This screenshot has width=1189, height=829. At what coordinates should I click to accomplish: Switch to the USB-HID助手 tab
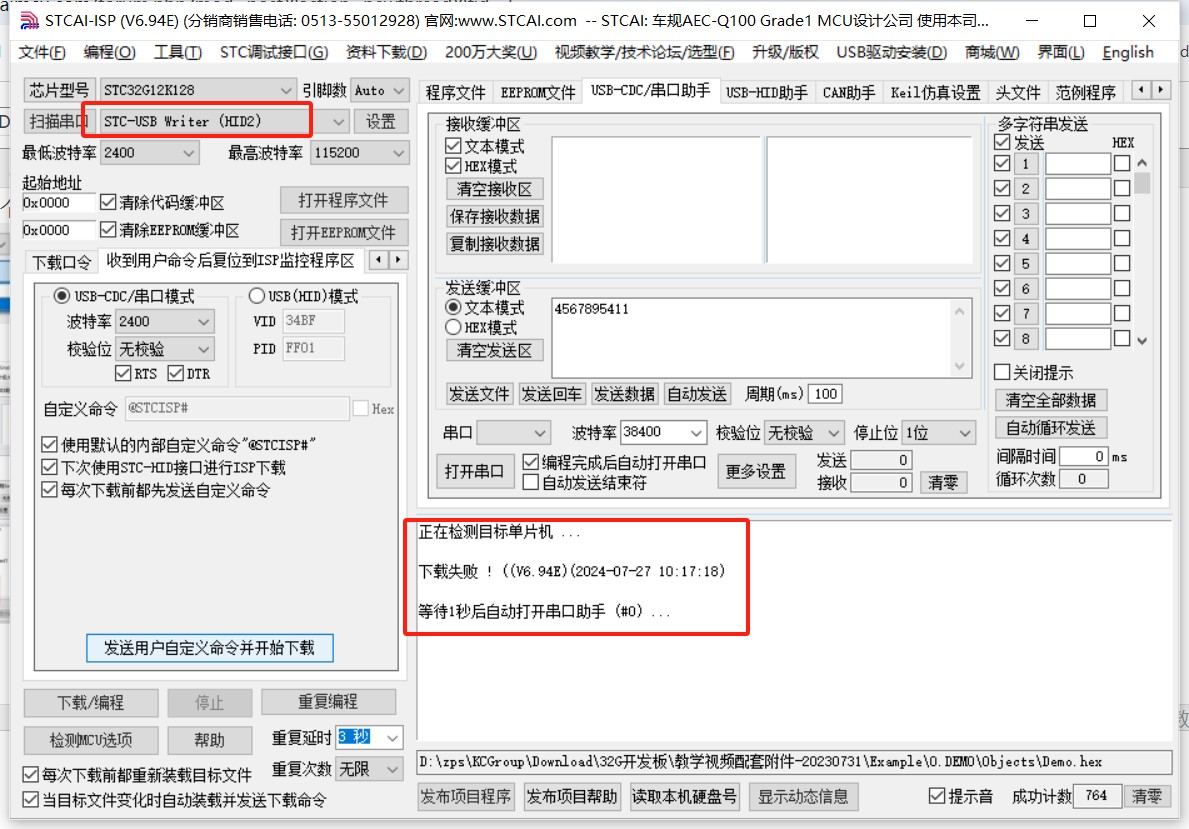(x=767, y=93)
